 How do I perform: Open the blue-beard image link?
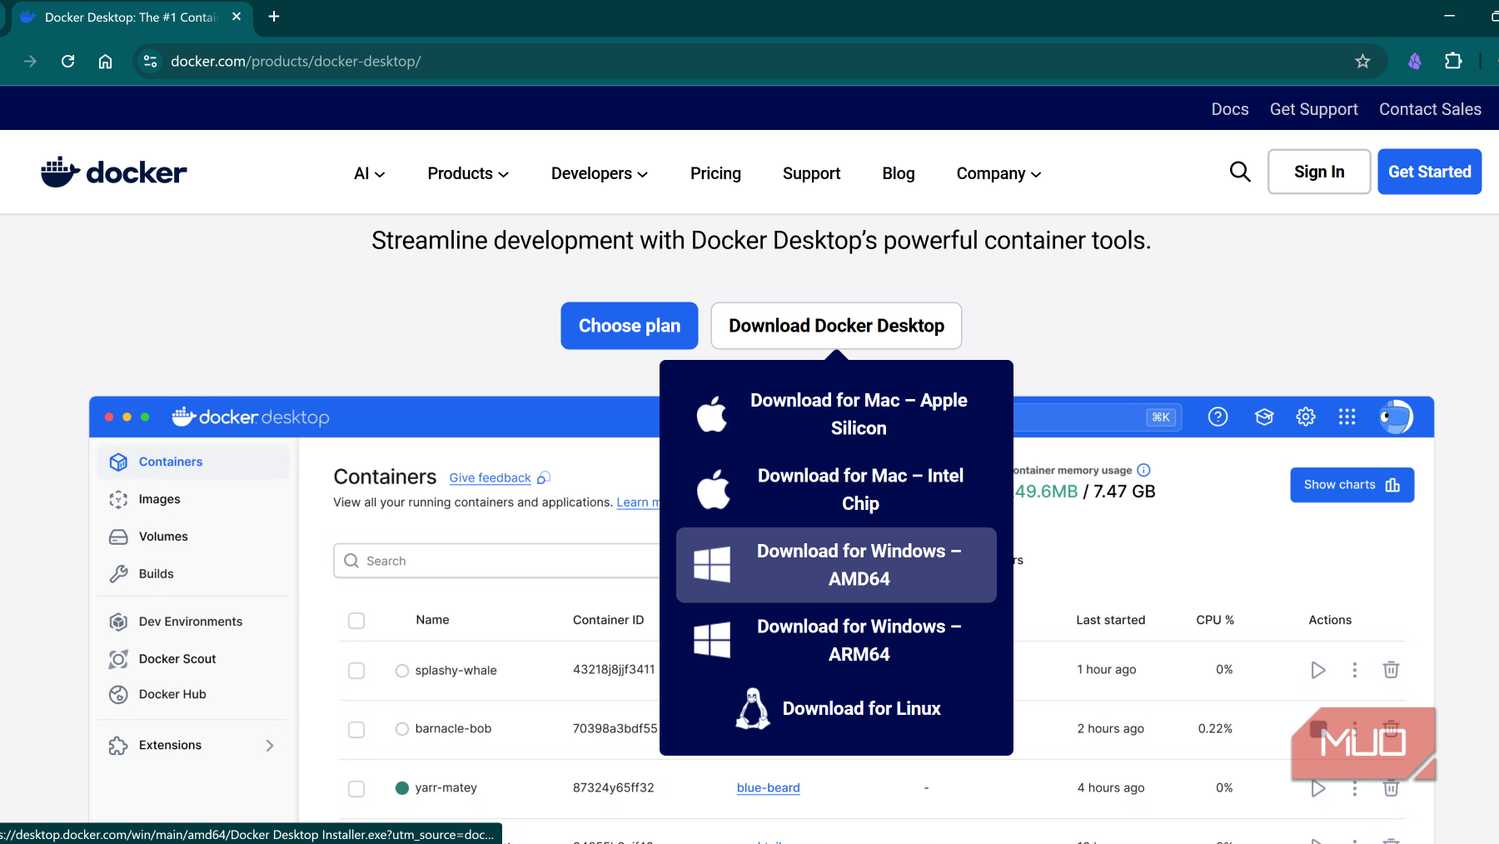tap(768, 788)
